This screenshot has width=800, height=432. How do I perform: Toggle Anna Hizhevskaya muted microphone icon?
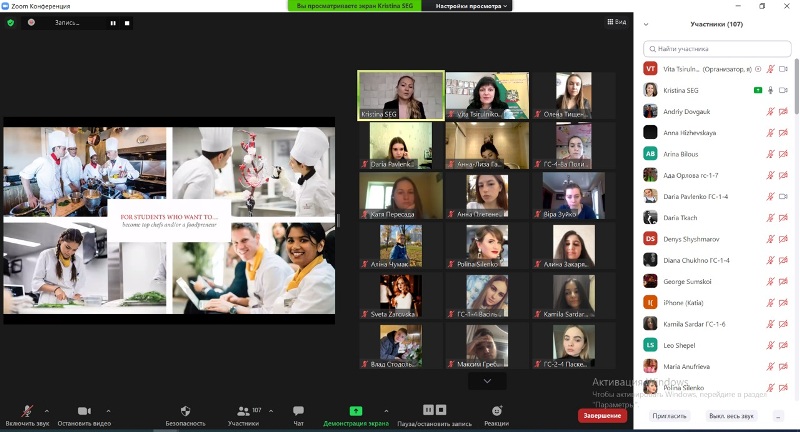point(770,133)
